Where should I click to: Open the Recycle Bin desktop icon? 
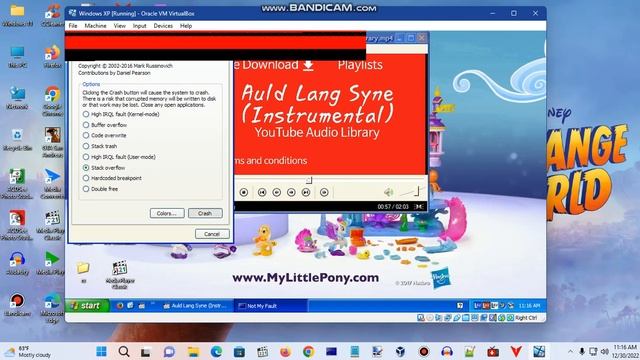[x=18, y=140]
